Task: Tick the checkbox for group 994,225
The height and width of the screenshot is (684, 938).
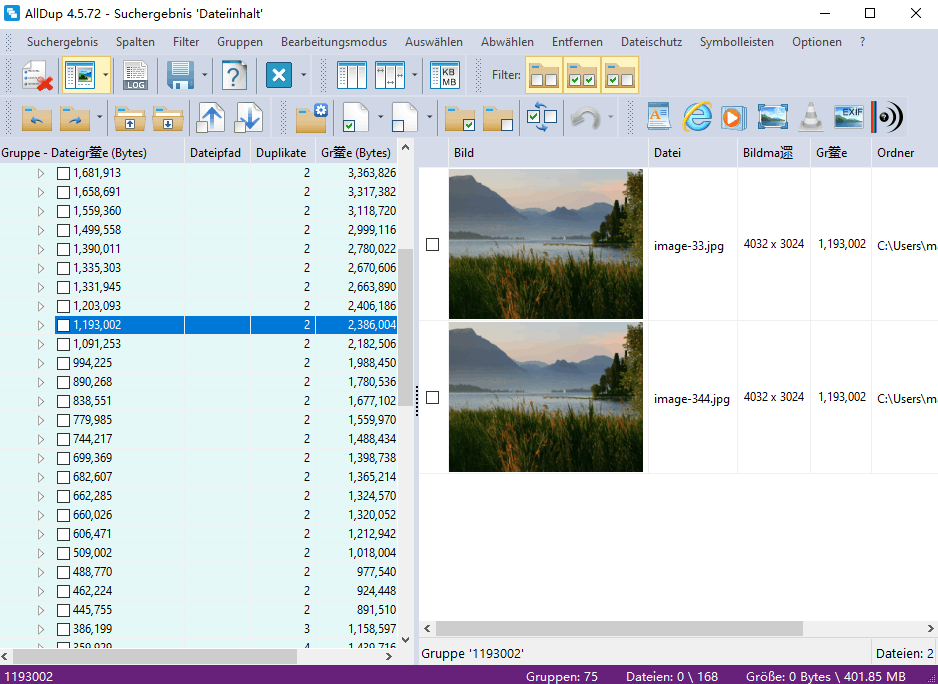Action: click(x=63, y=363)
